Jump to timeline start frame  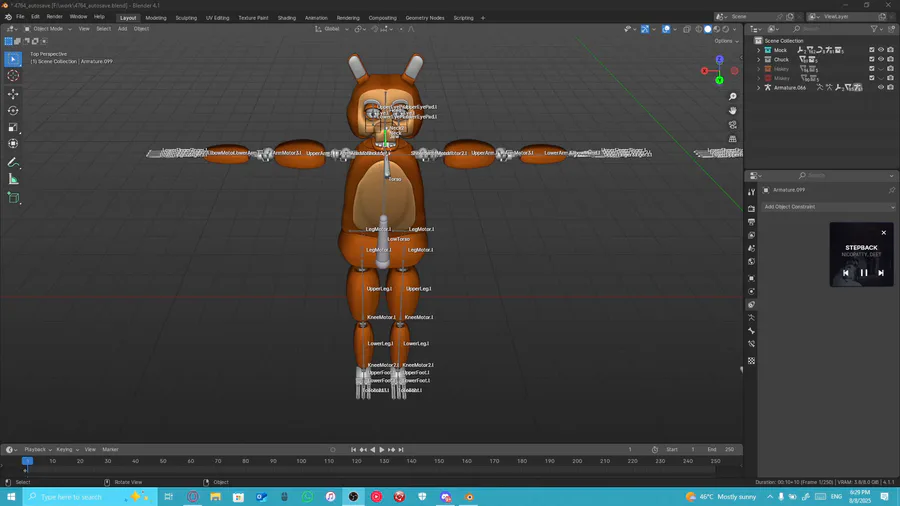353,450
